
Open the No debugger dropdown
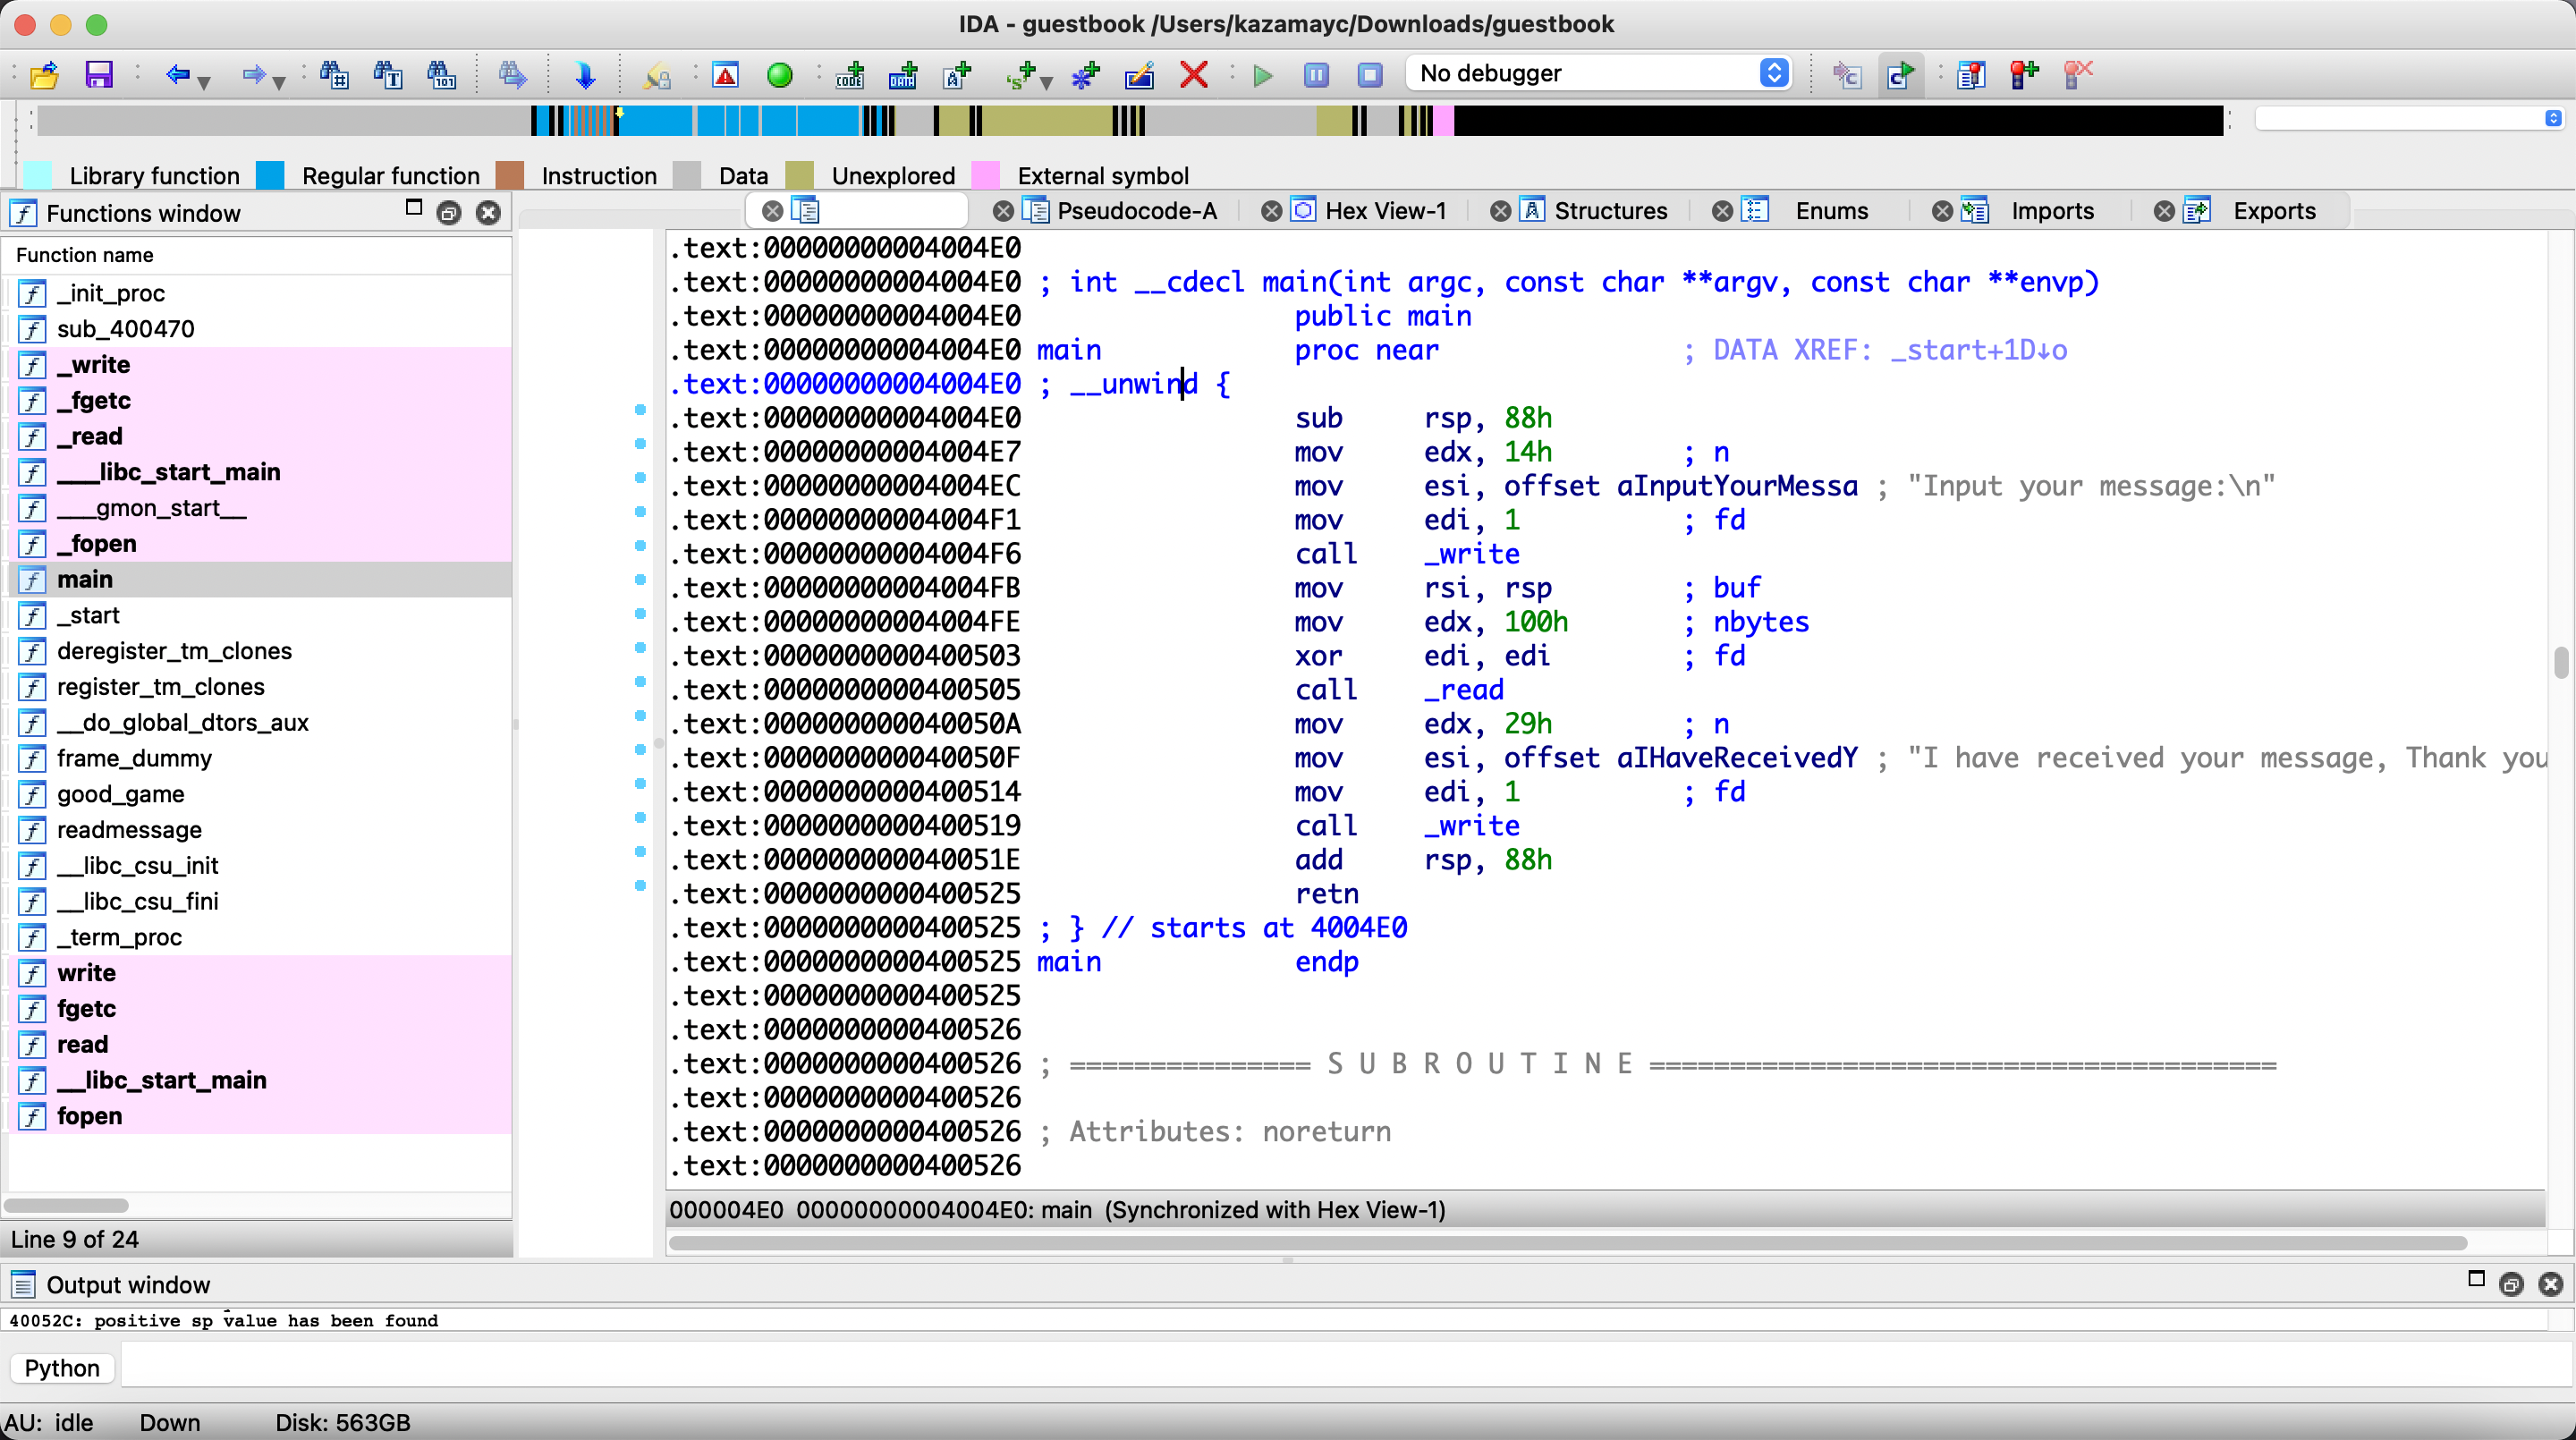pyautogui.click(x=1599, y=73)
